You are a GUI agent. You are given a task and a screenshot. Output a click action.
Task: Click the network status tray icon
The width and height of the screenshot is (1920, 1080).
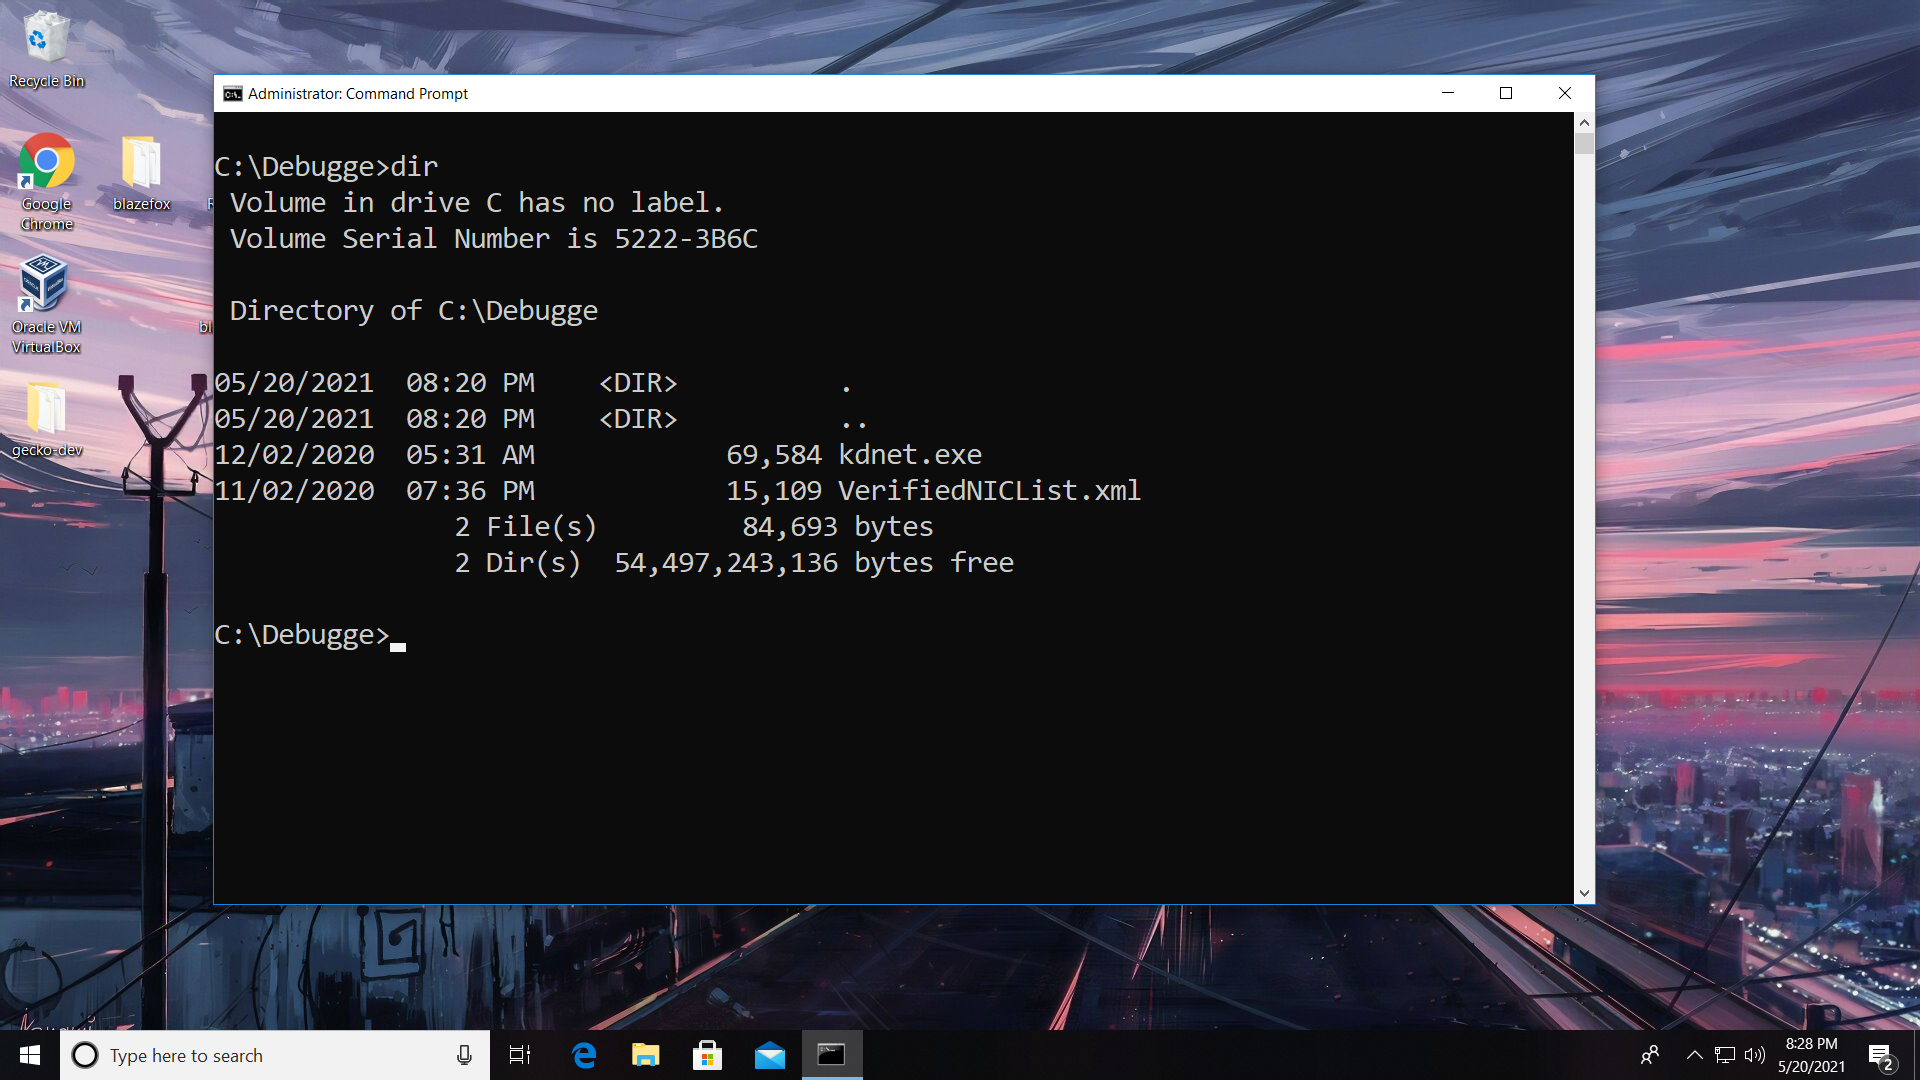click(1725, 1055)
